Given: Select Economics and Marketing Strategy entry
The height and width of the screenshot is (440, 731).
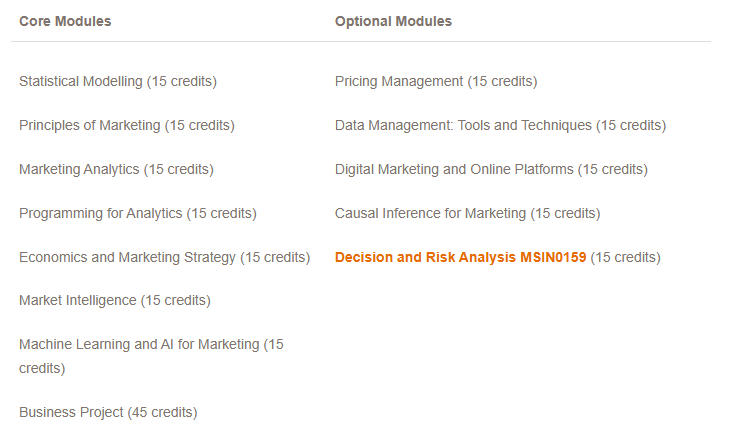Looking at the screenshot, I should 165,257.
